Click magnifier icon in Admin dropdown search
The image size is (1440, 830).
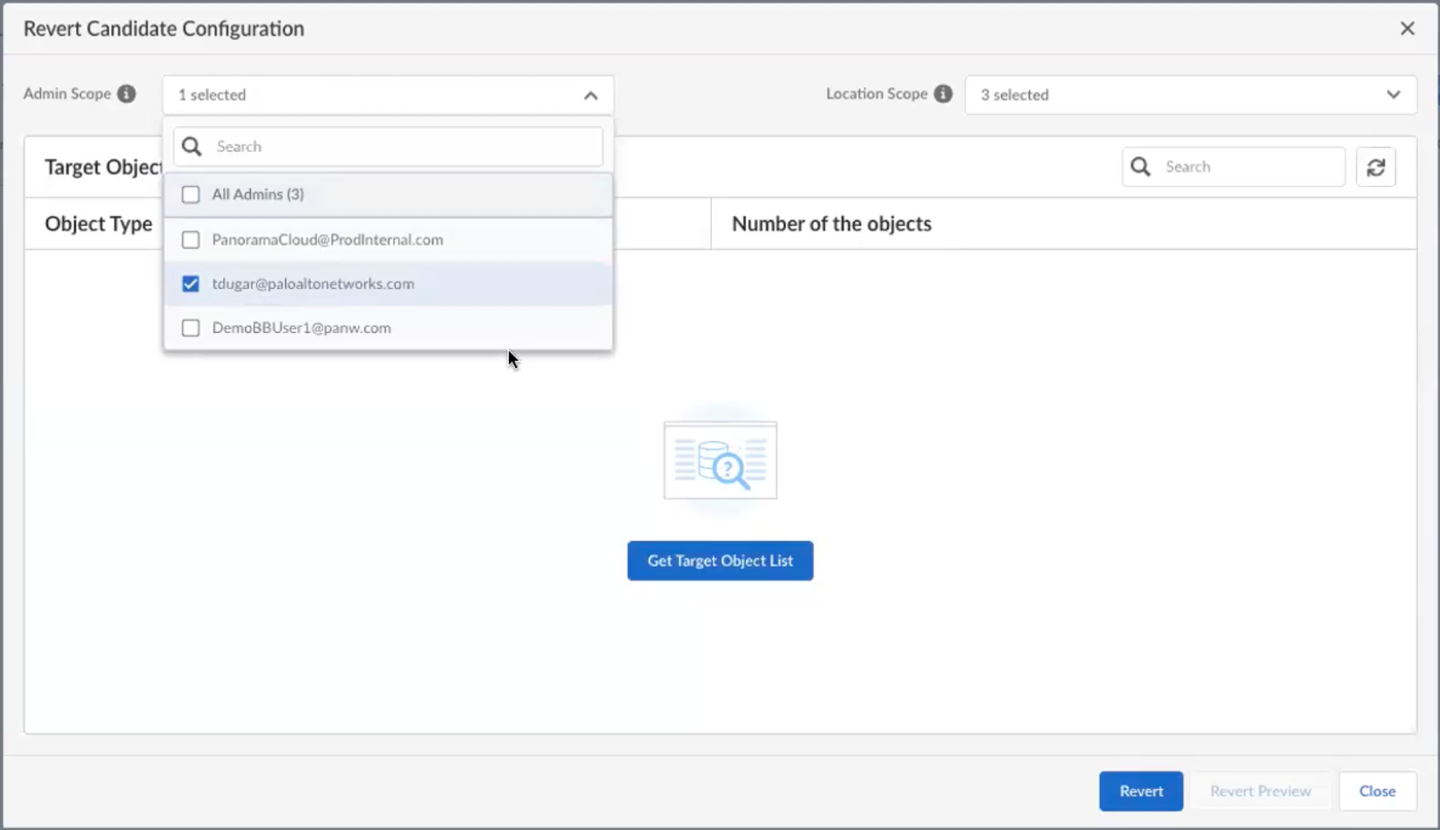click(x=192, y=146)
